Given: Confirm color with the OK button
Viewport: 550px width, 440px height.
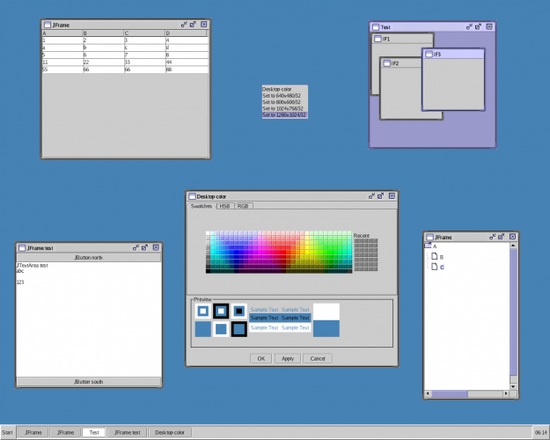Looking at the screenshot, I should (261, 359).
